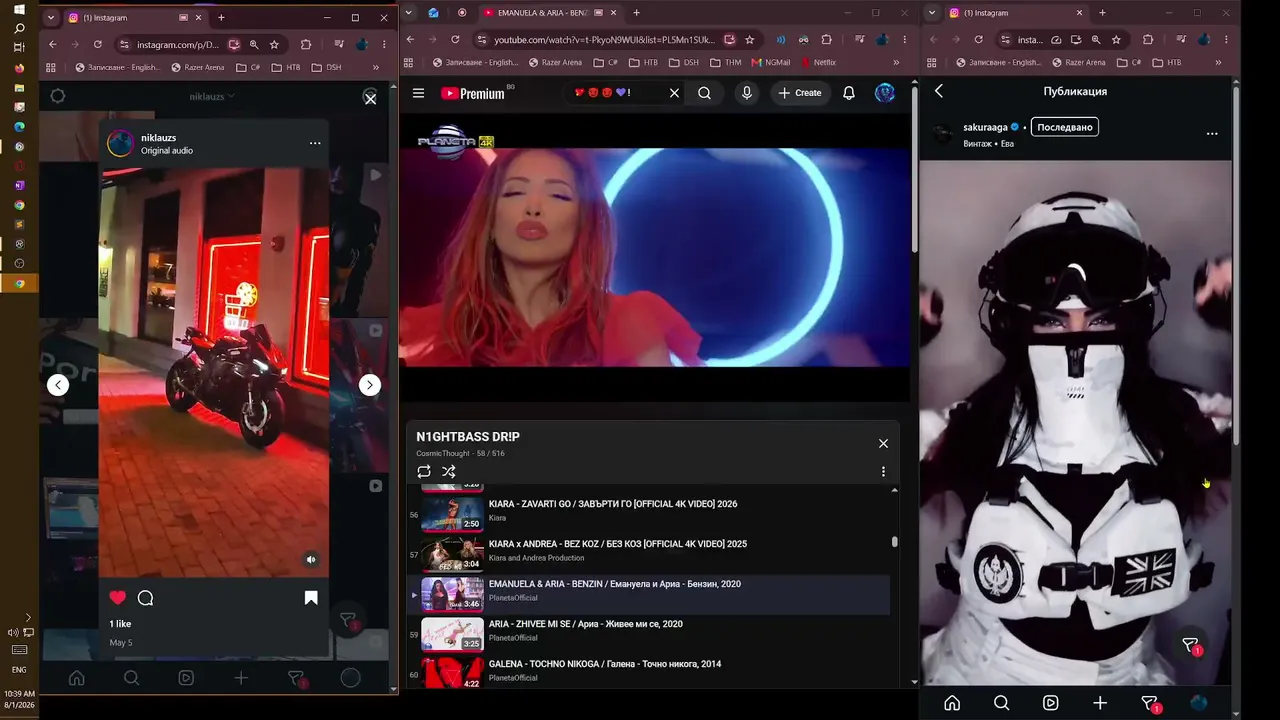The width and height of the screenshot is (1280, 720).
Task: Expand the tab search dropdown in YouTube browser
Action: [x=408, y=13]
